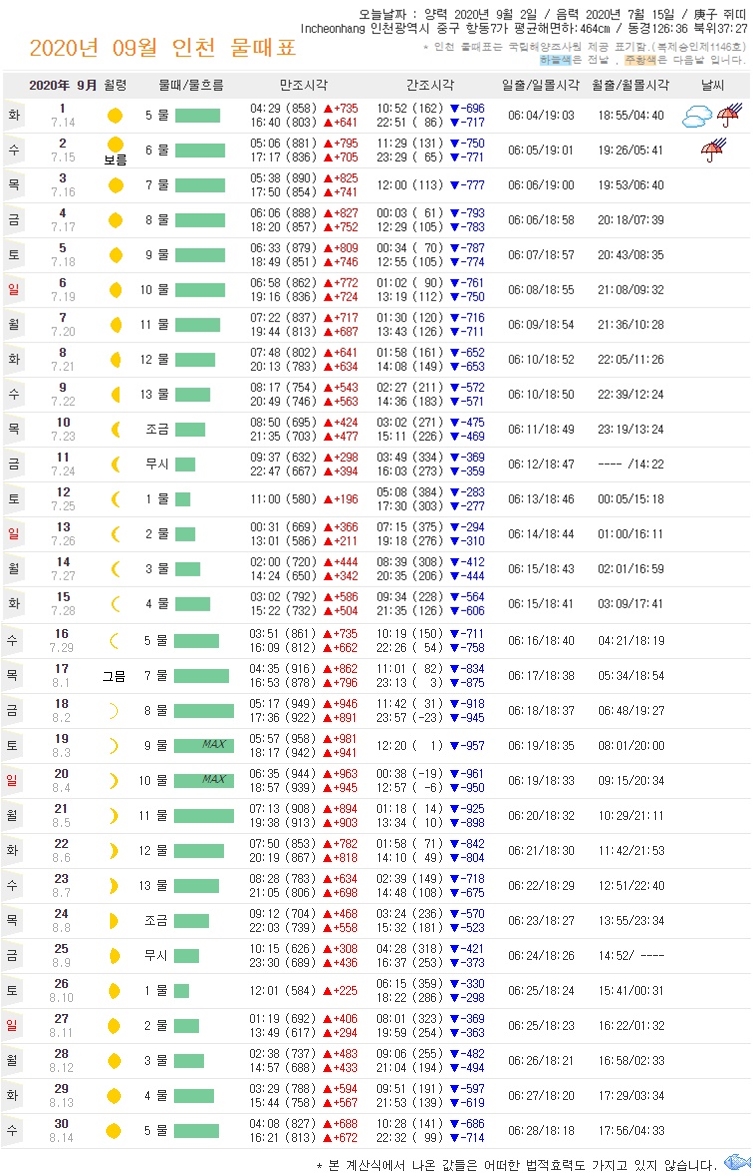
Task: Click the blue down arrow beside -777
Action: (x=454, y=185)
